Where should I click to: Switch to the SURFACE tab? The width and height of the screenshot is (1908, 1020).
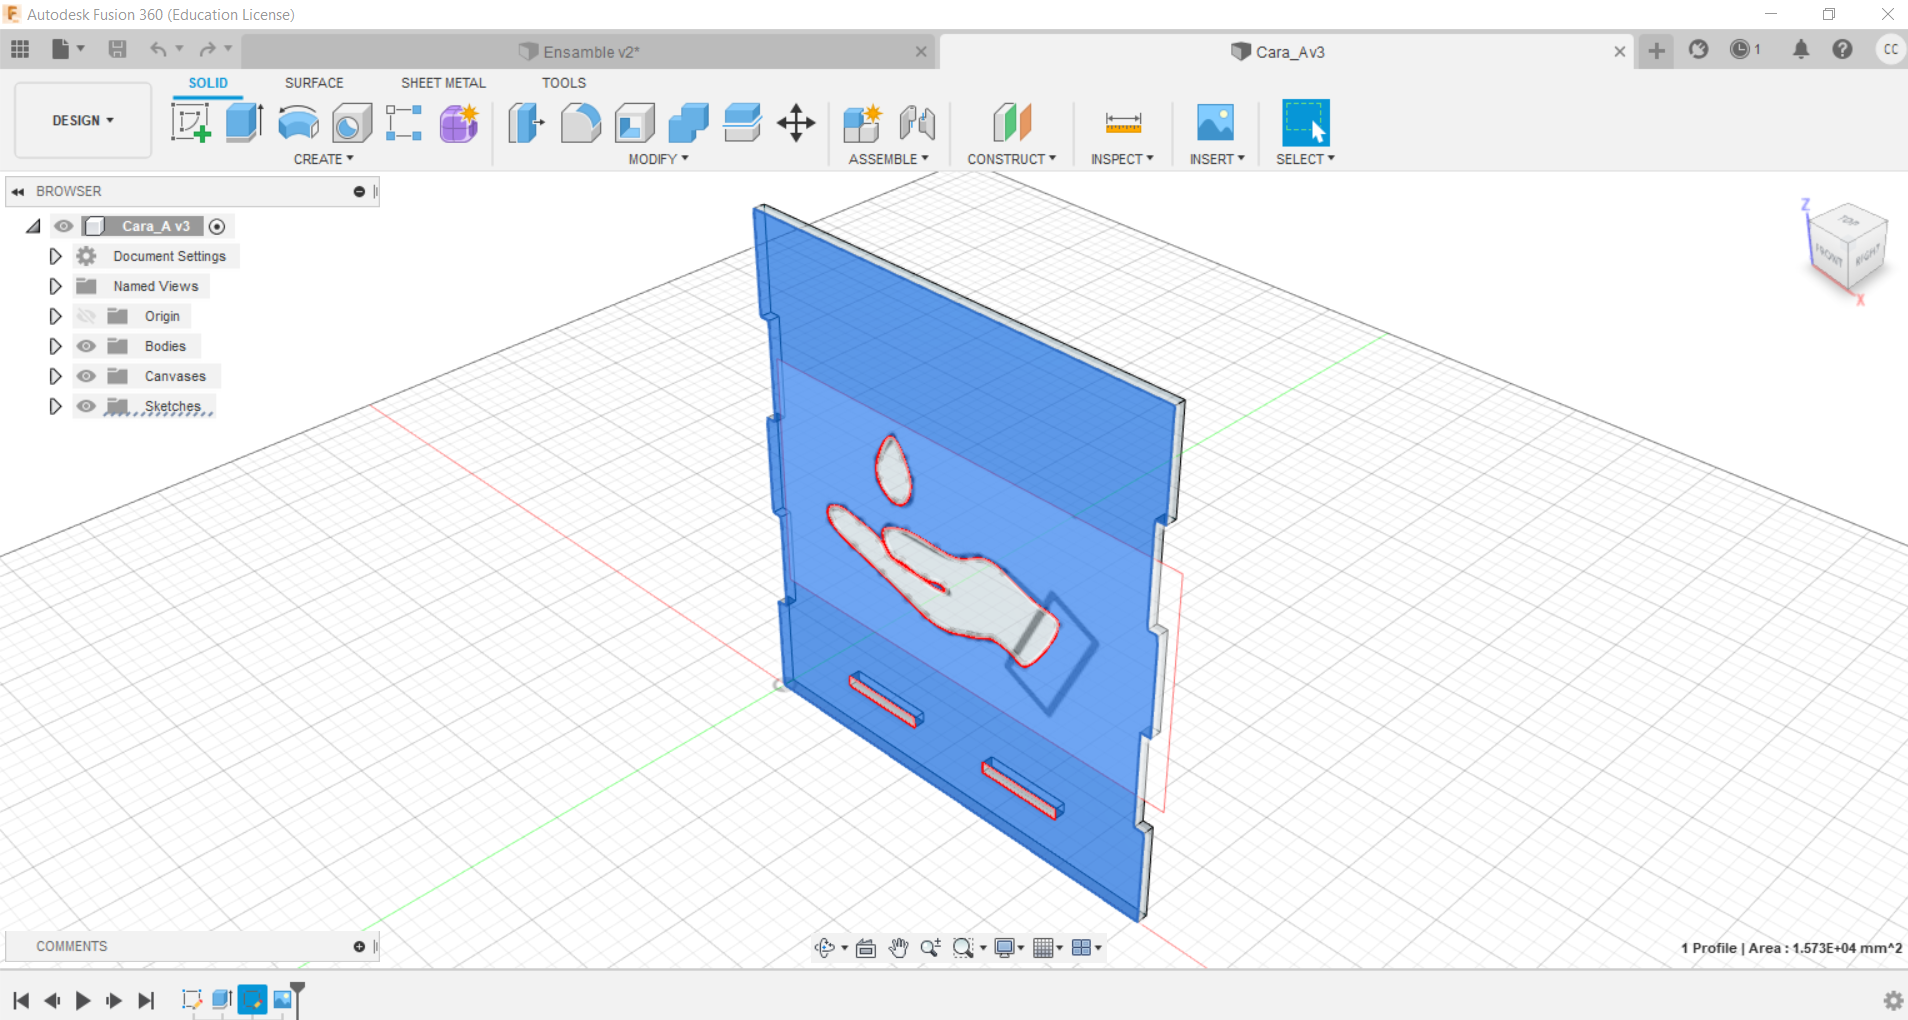[x=314, y=83]
